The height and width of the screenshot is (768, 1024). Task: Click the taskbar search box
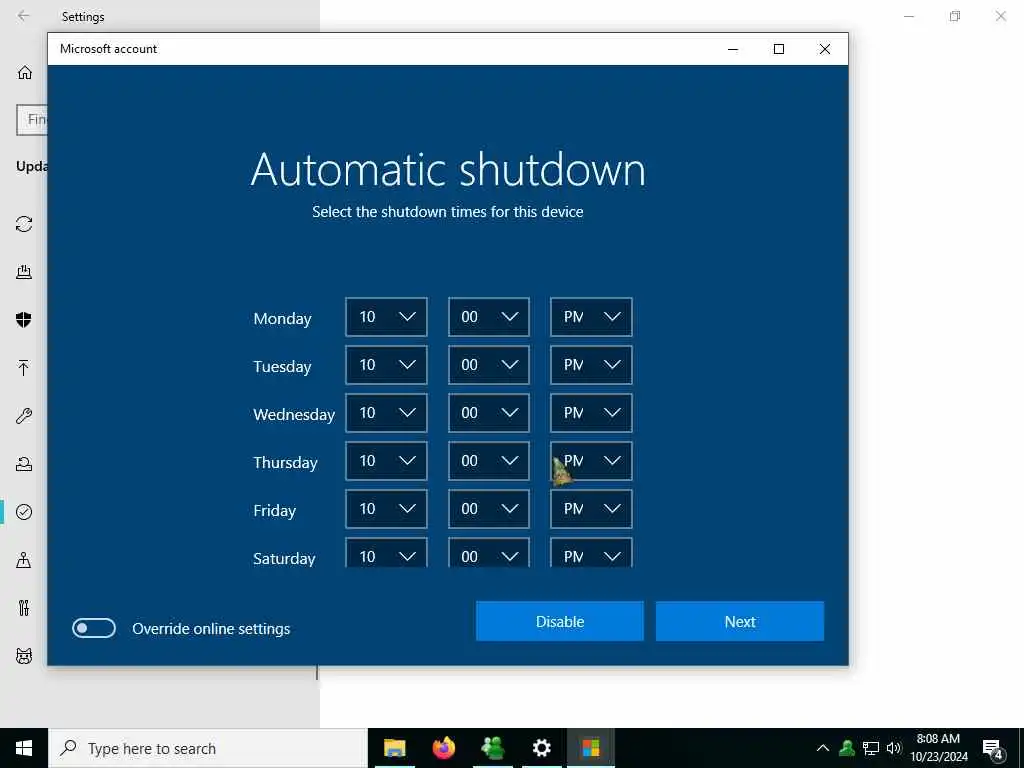point(208,748)
